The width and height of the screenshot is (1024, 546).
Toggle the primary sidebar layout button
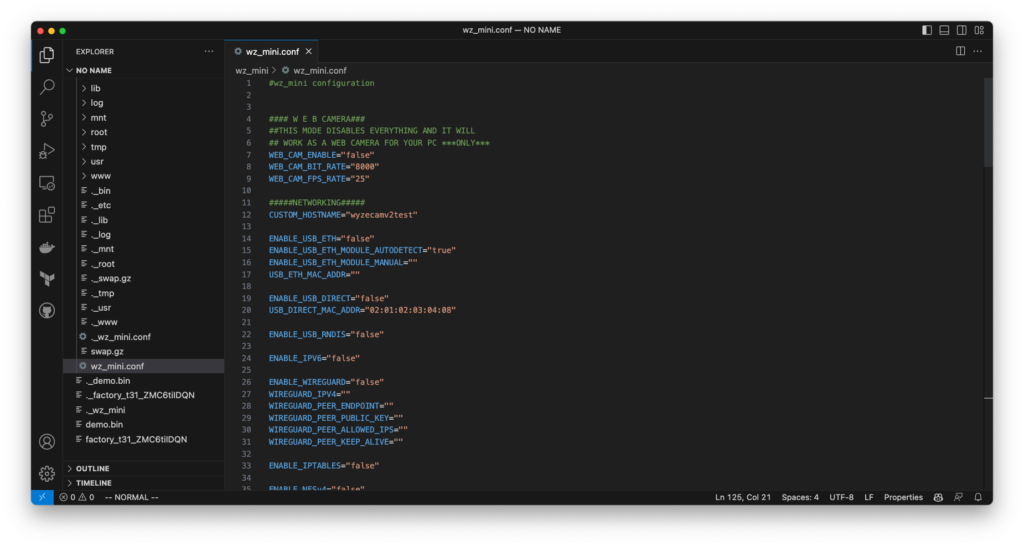927,30
